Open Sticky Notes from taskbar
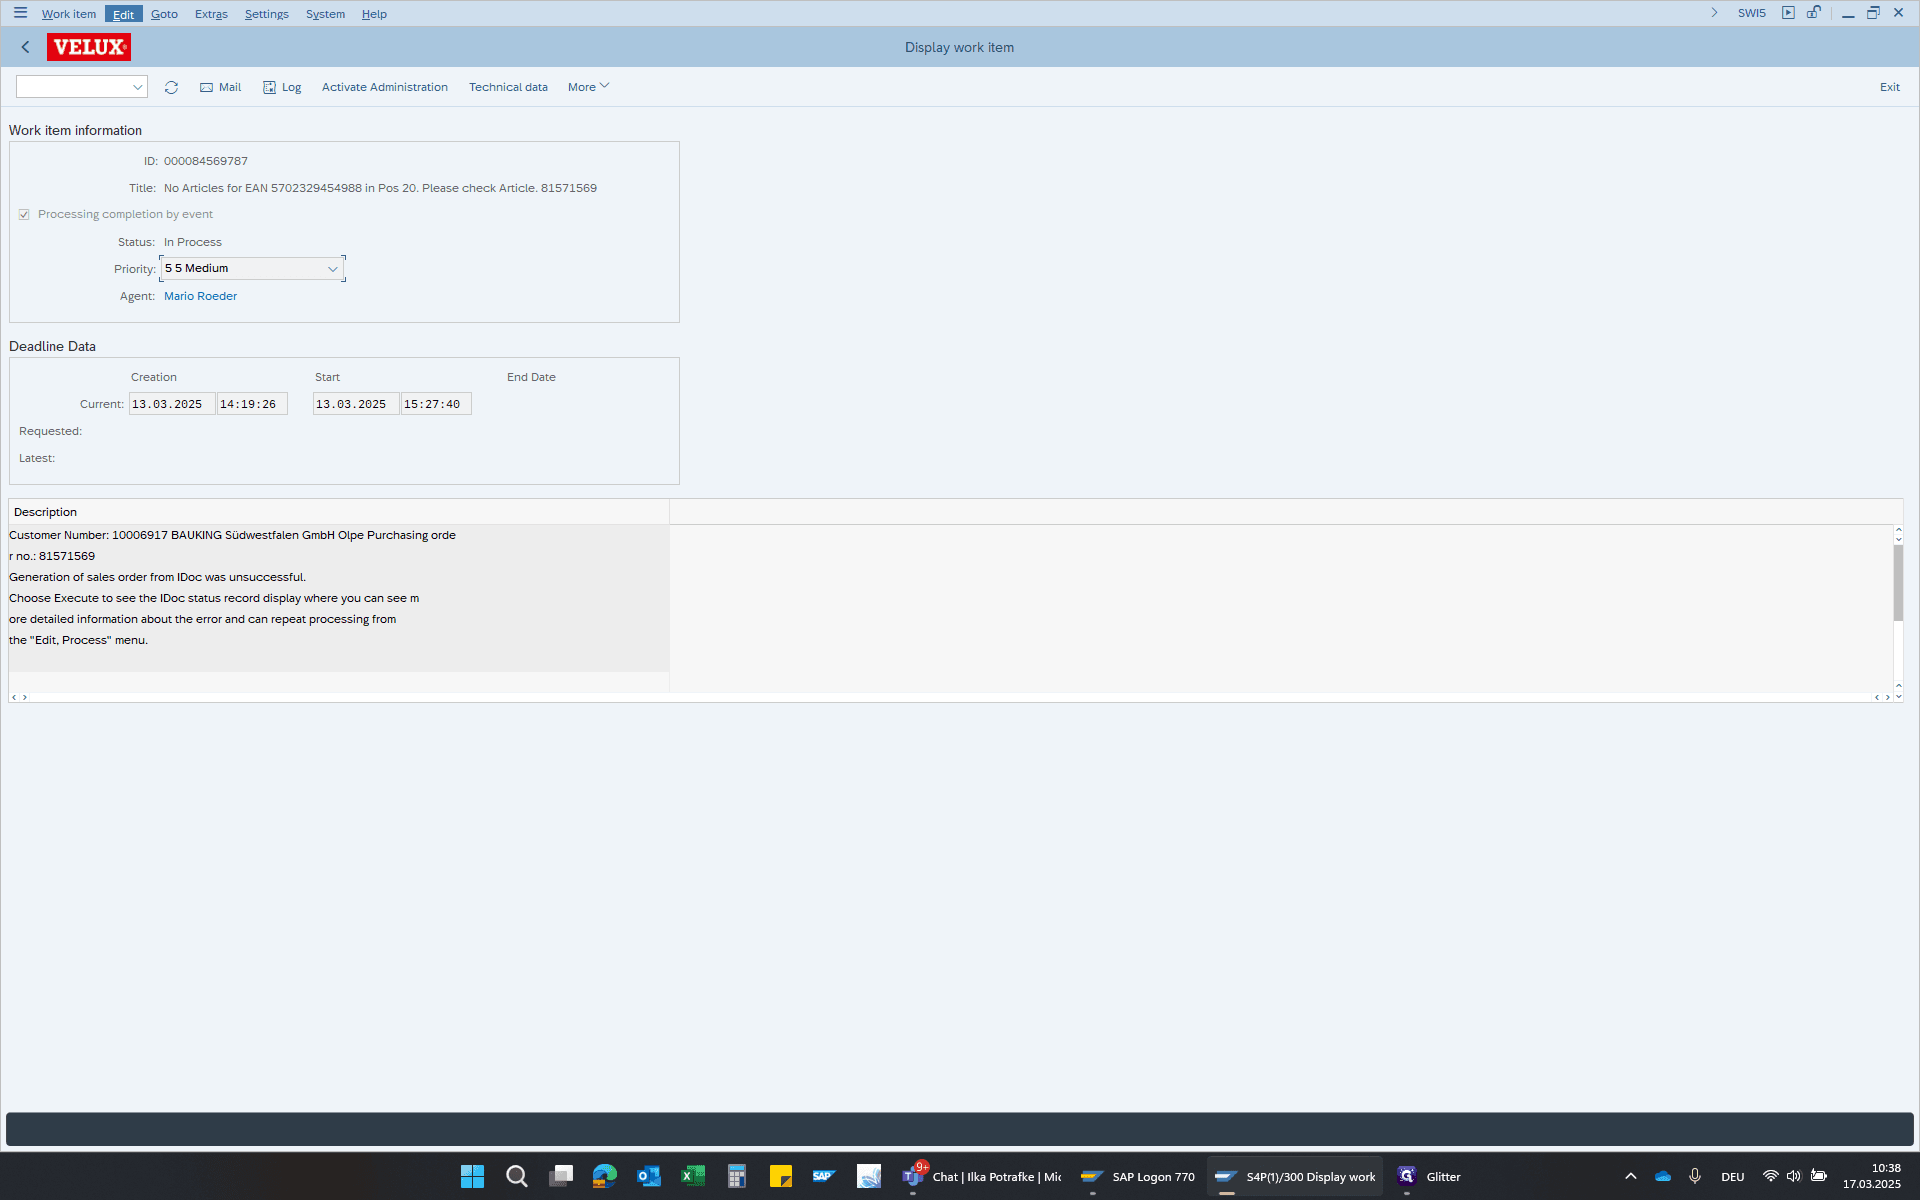This screenshot has height=1200, width=1920. [780, 1176]
